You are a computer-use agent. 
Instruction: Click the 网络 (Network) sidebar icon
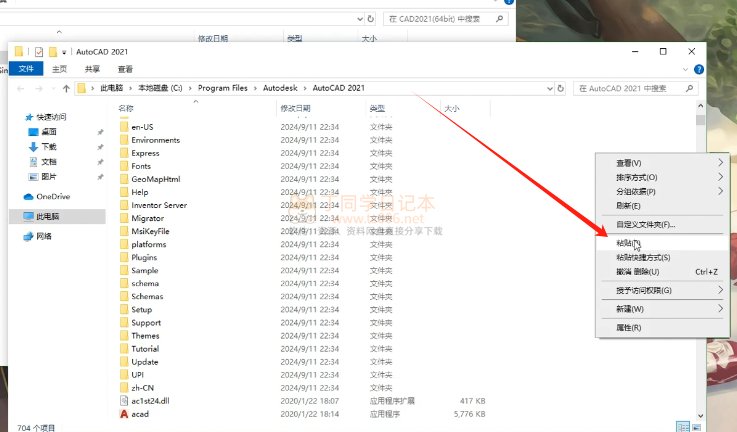click(x=28, y=236)
